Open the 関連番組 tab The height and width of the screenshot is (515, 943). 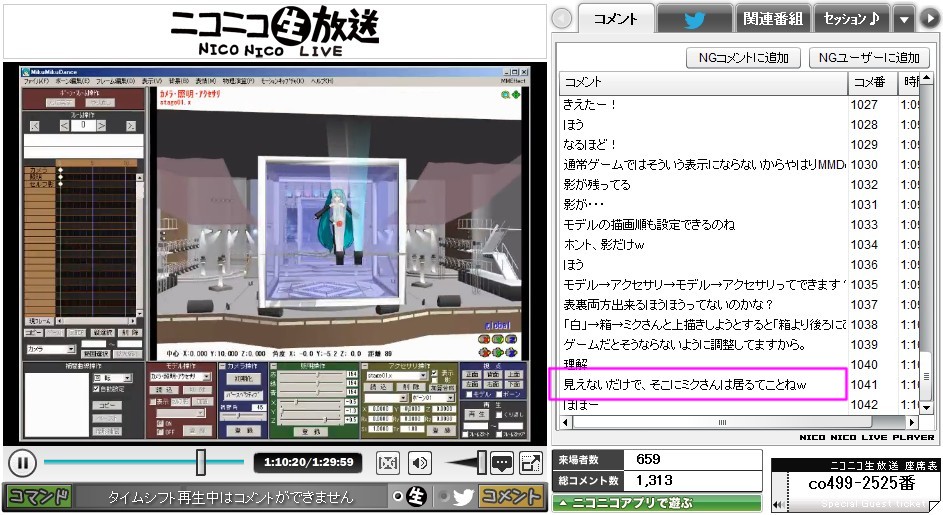pos(773,20)
